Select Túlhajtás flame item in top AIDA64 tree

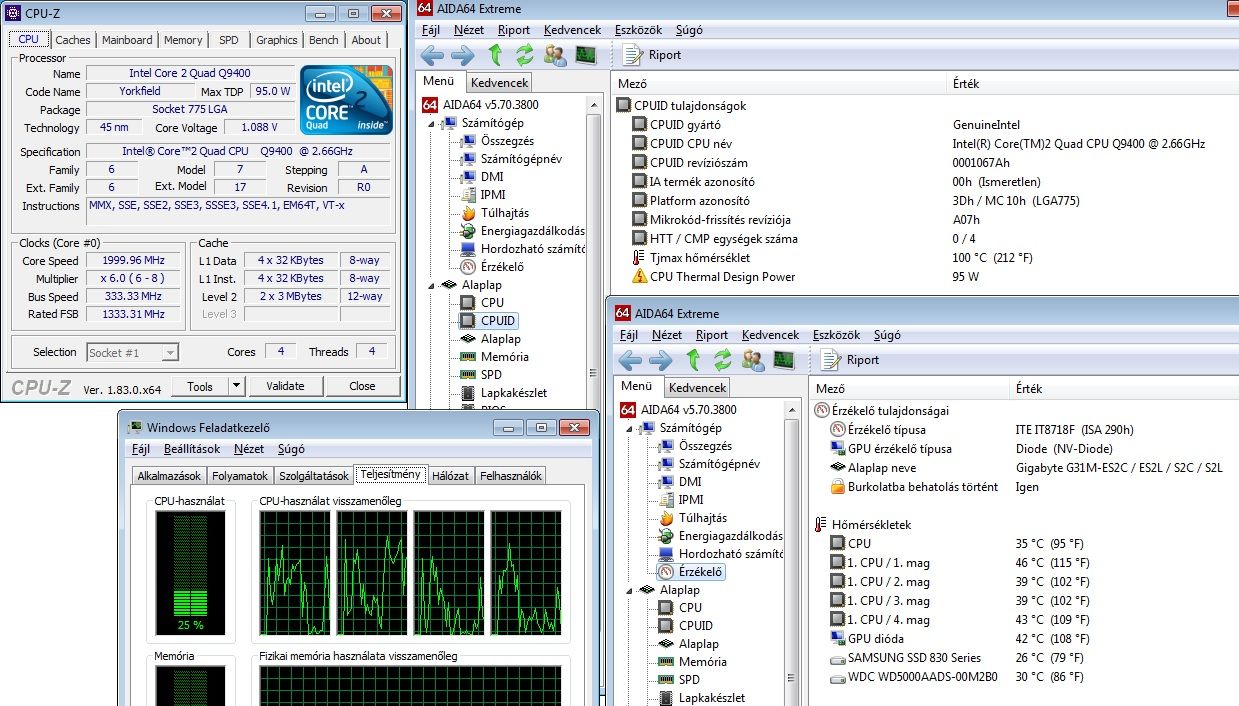[x=494, y=213]
